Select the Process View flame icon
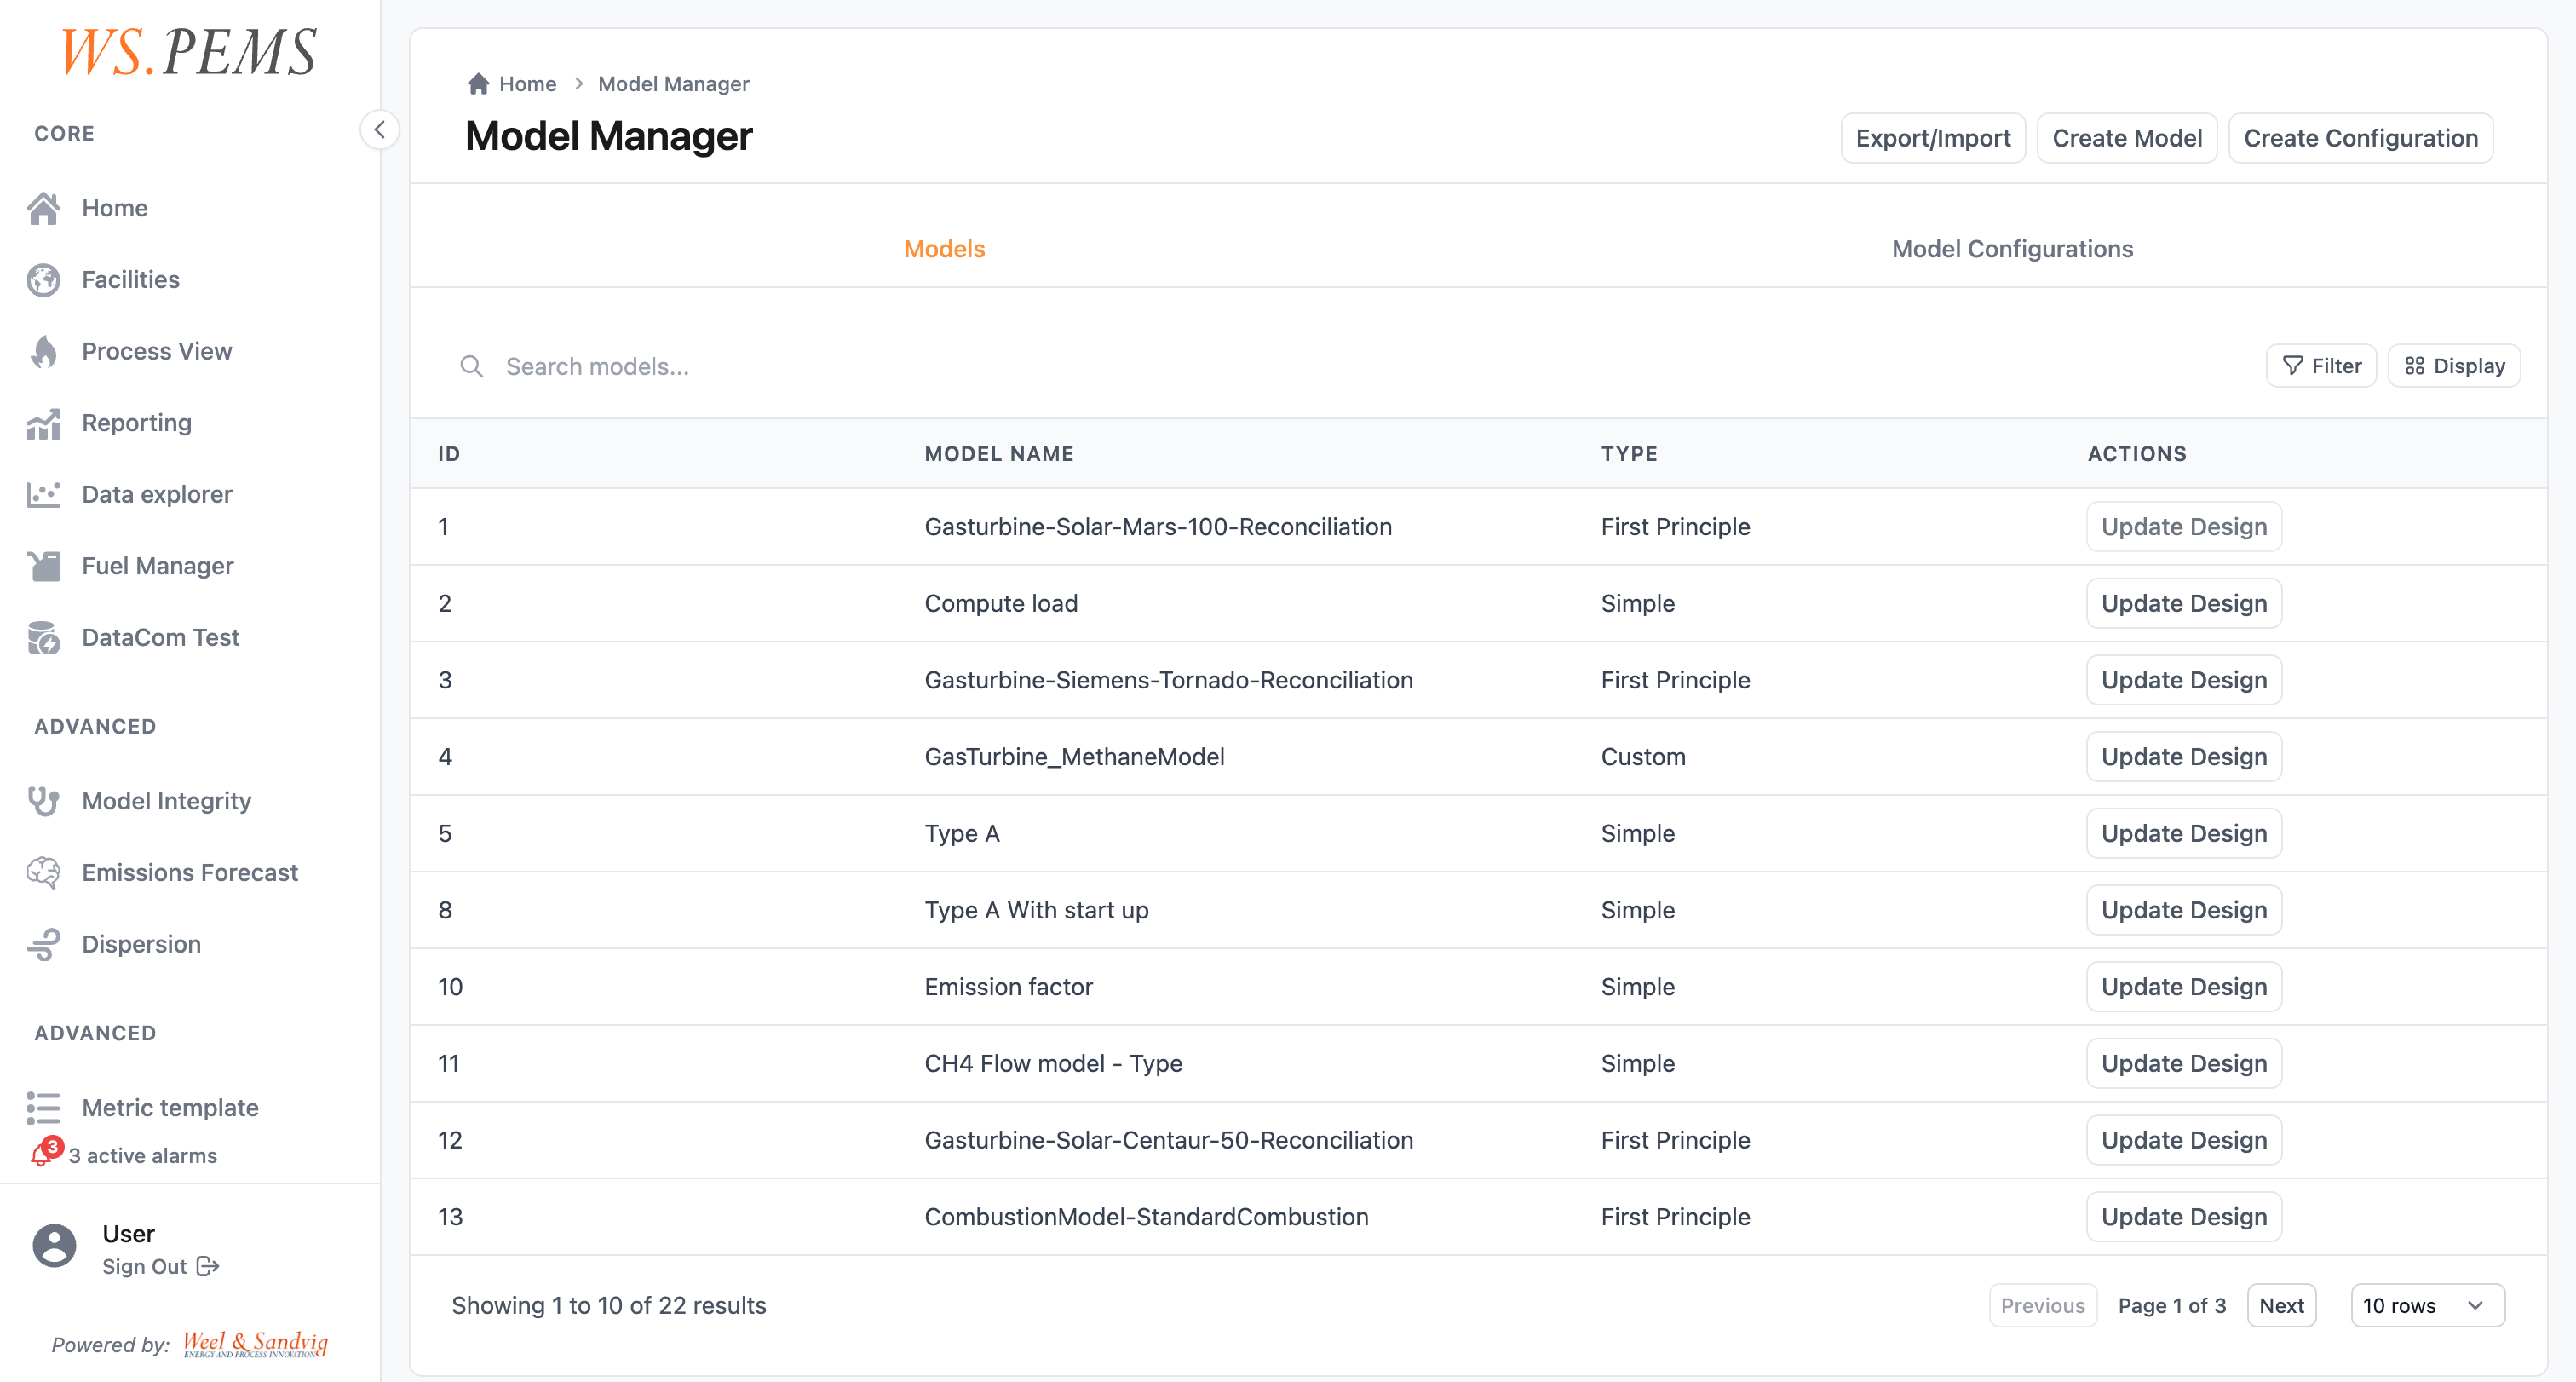 click(44, 351)
